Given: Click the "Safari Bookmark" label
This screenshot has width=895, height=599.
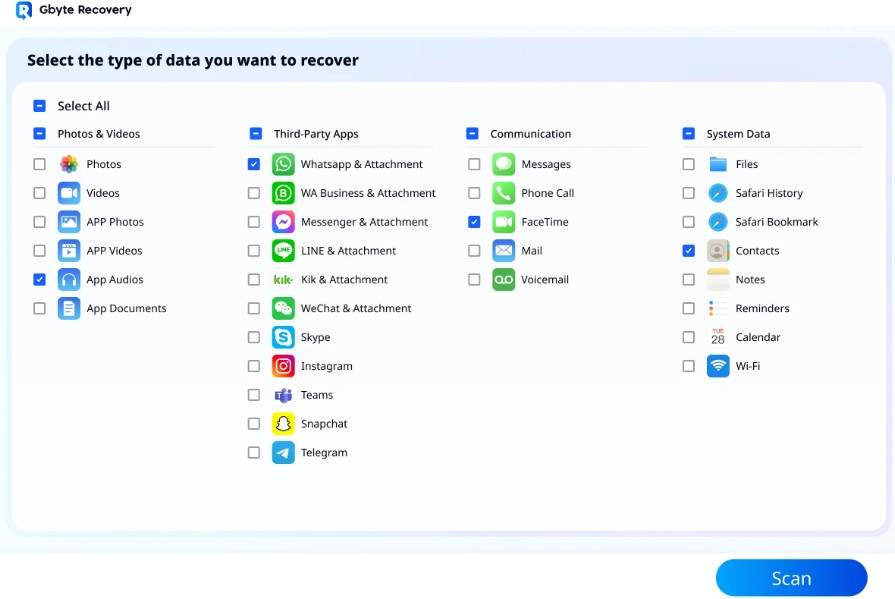Looking at the screenshot, I should pos(776,222).
